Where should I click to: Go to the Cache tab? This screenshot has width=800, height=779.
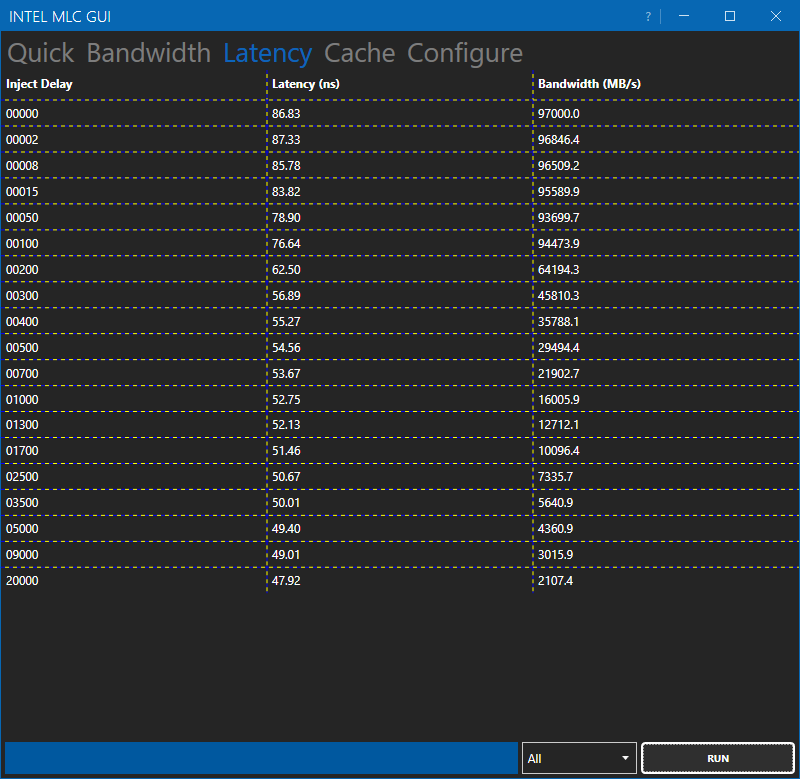(359, 53)
